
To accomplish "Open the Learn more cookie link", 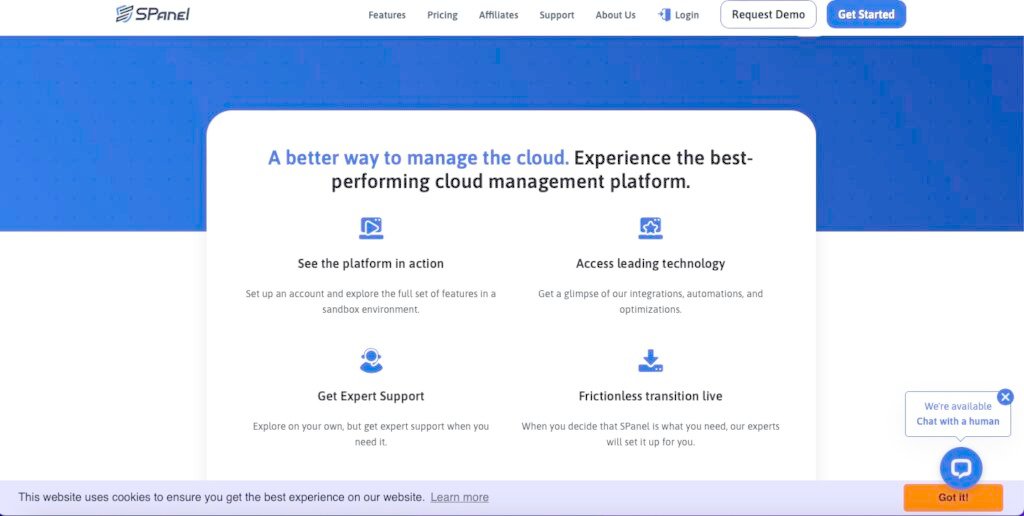I will (459, 497).
